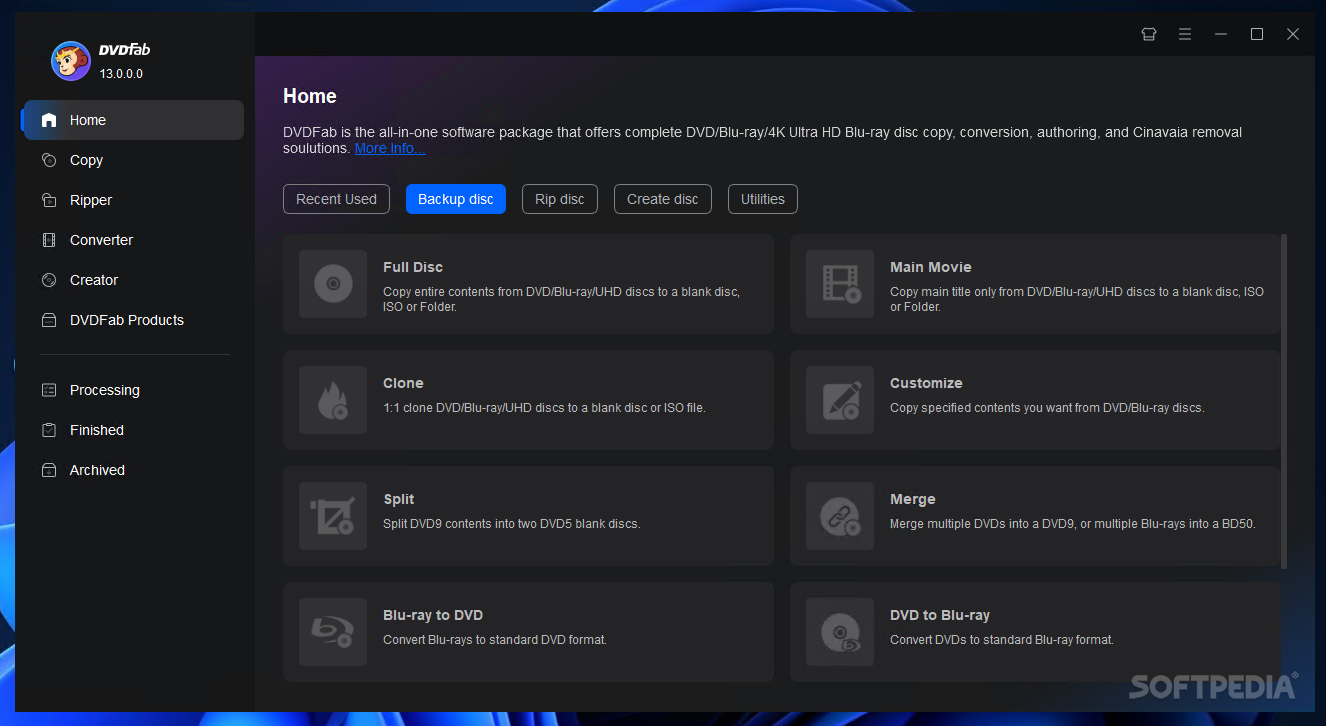Image resolution: width=1326 pixels, height=726 pixels.
Task: Maximize the DVDFab window
Action: [x=1257, y=34]
